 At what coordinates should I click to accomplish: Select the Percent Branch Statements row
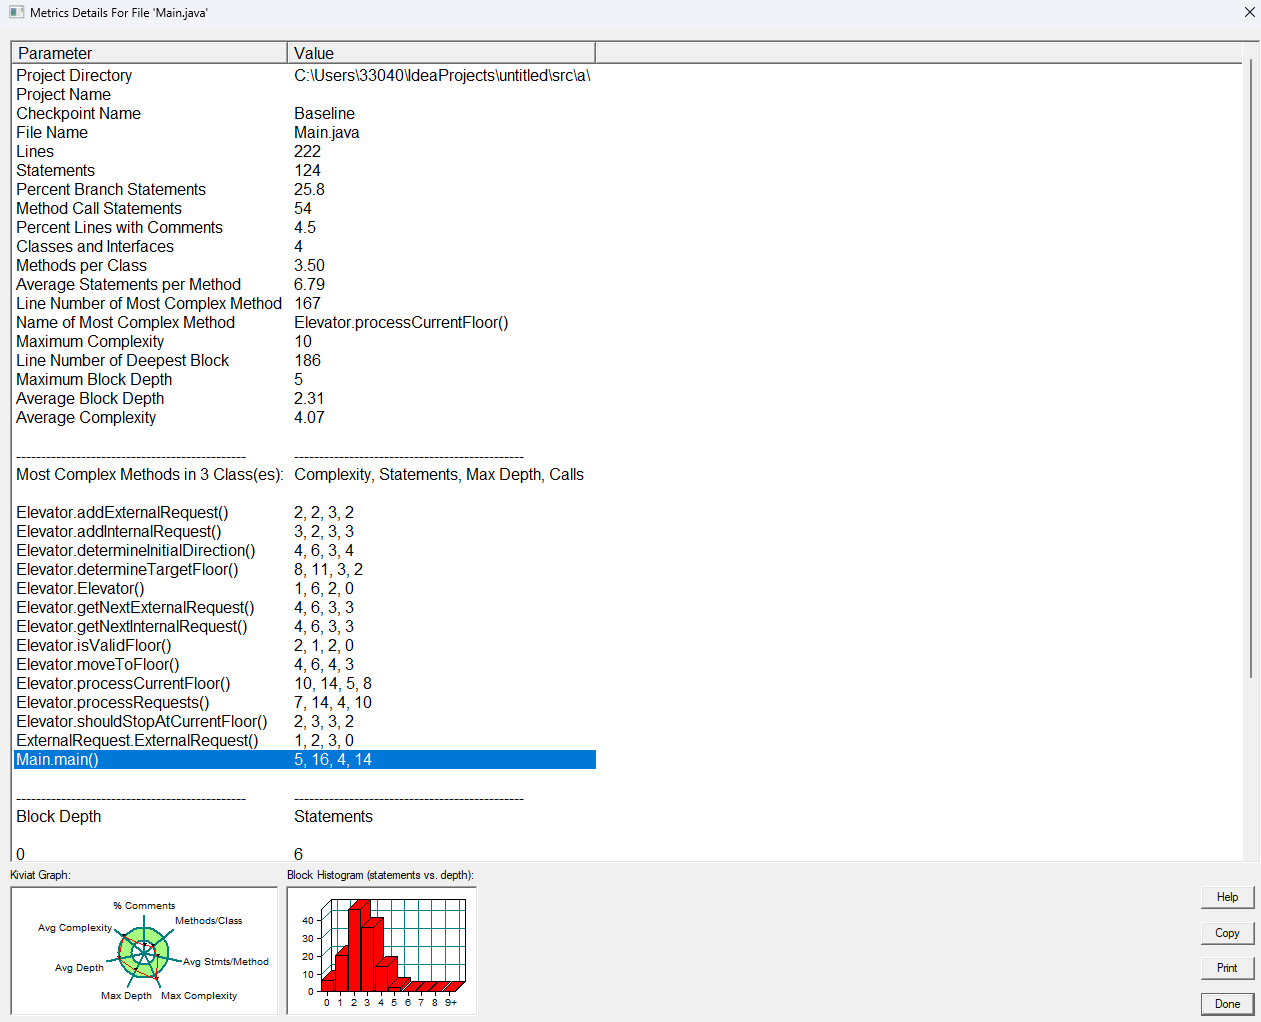[x=305, y=190]
